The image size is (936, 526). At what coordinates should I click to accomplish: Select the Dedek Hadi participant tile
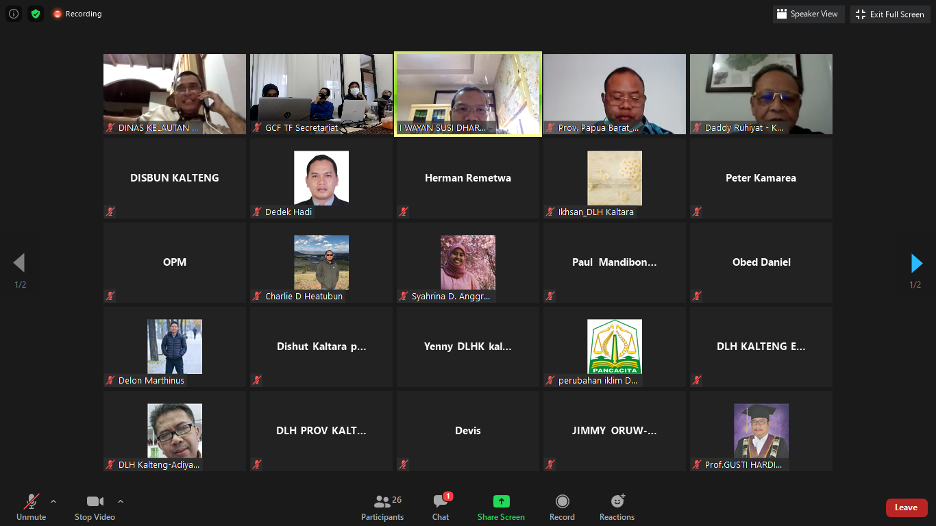pos(321,179)
